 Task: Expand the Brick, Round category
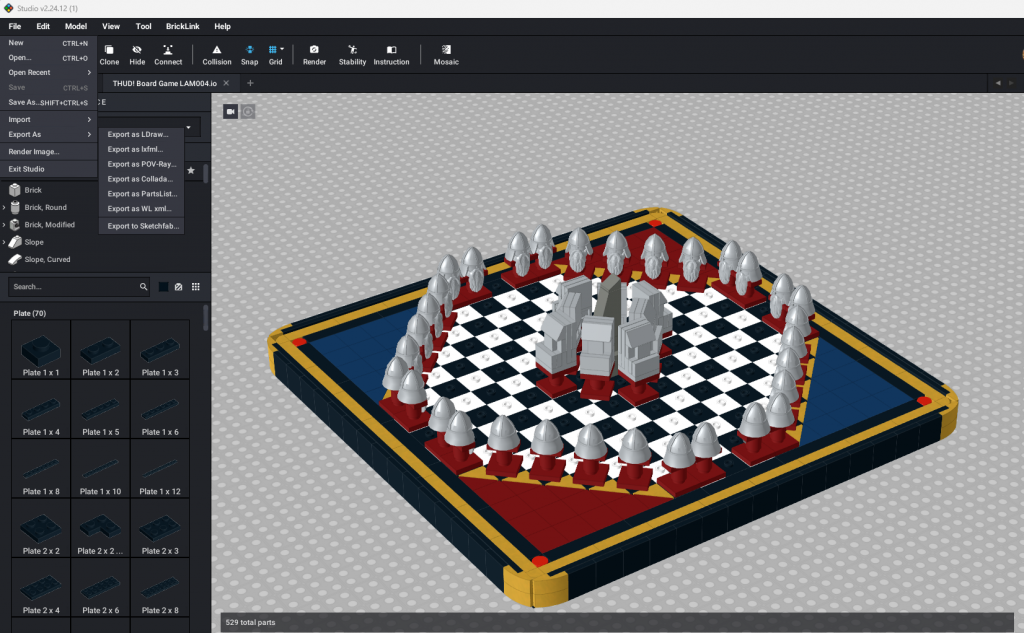[4, 208]
